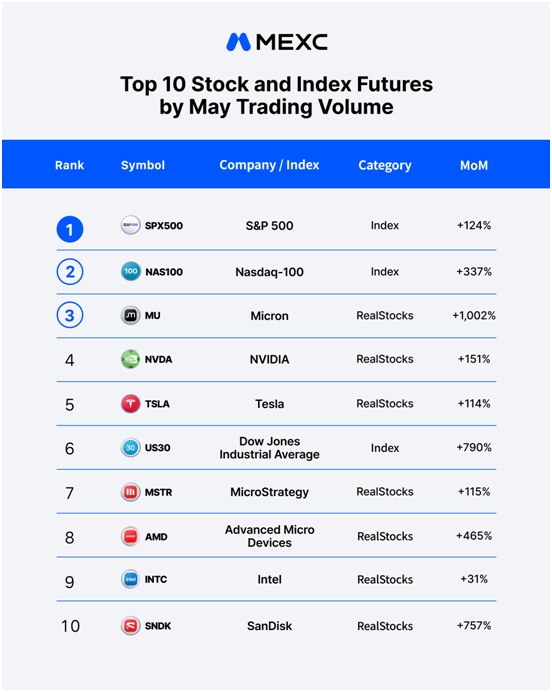Click the NAS100 teal icon
552x692 pixels.
coord(131,271)
